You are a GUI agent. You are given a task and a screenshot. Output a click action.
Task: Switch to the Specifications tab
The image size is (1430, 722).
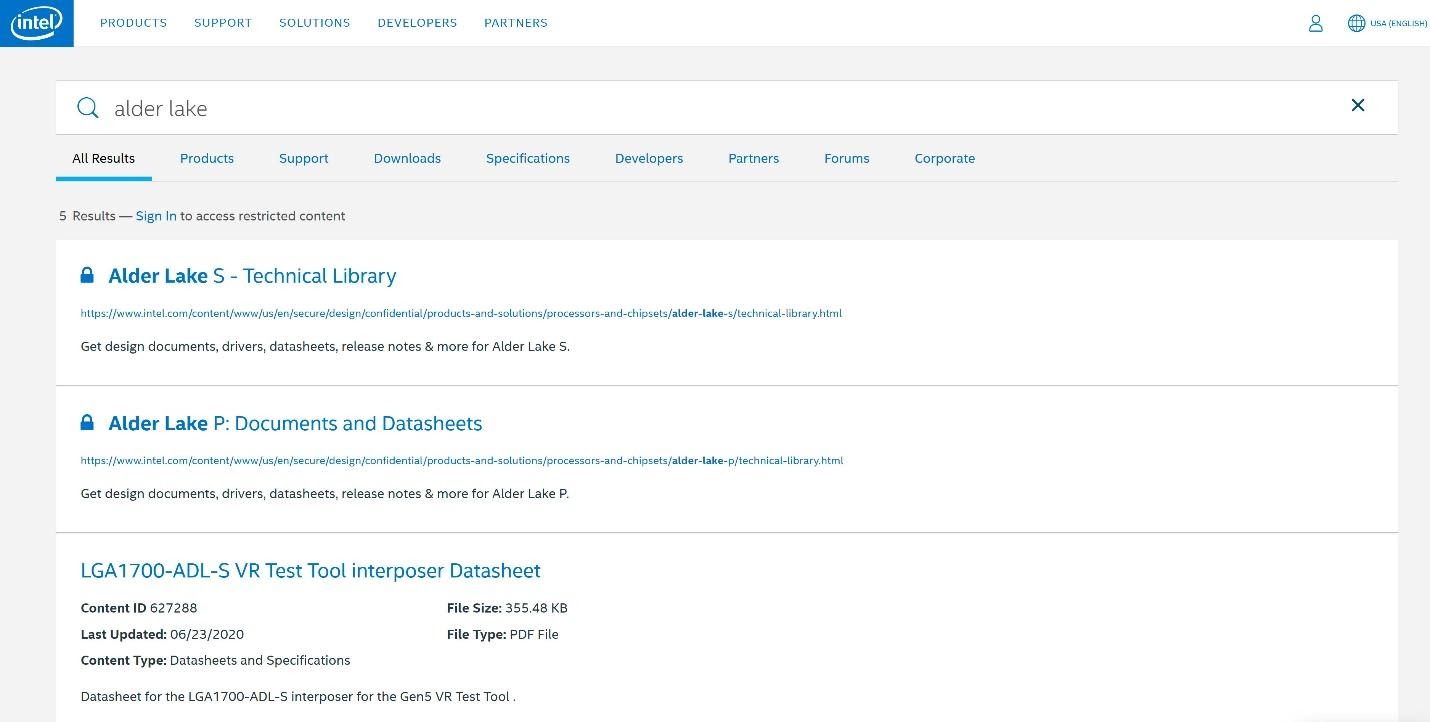(528, 158)
